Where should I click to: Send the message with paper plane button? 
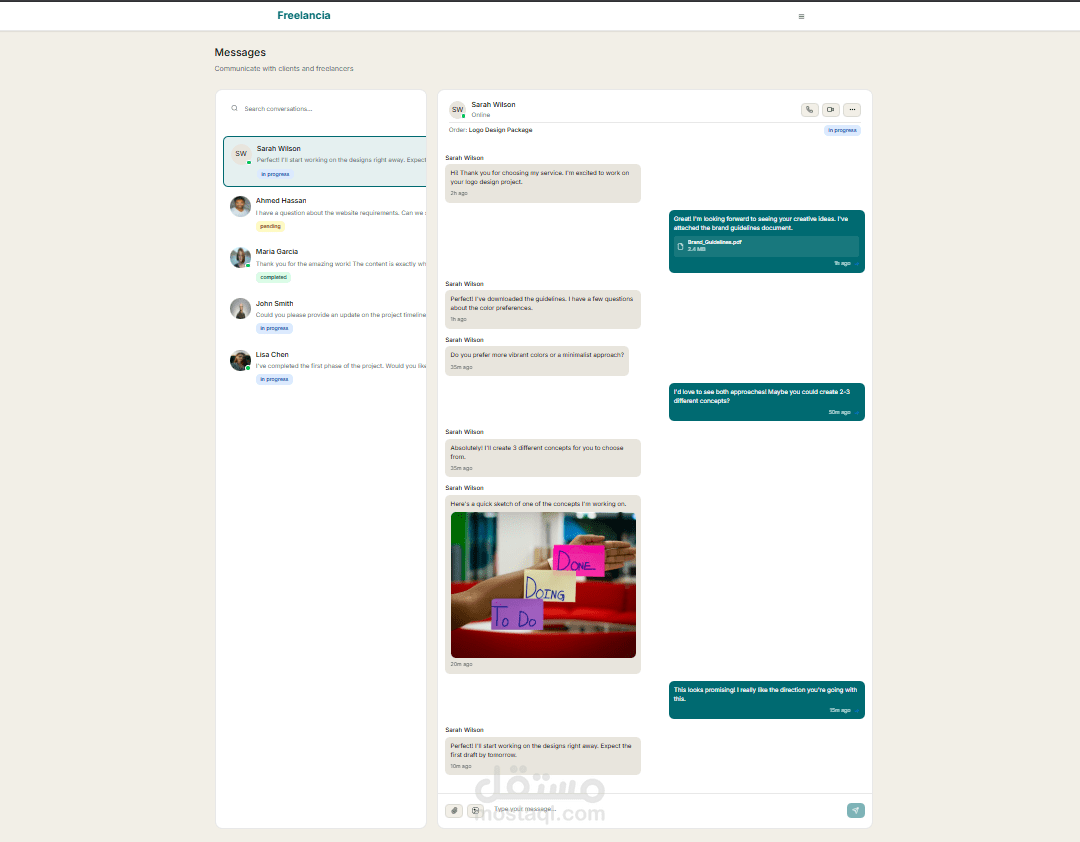point(855,810)
